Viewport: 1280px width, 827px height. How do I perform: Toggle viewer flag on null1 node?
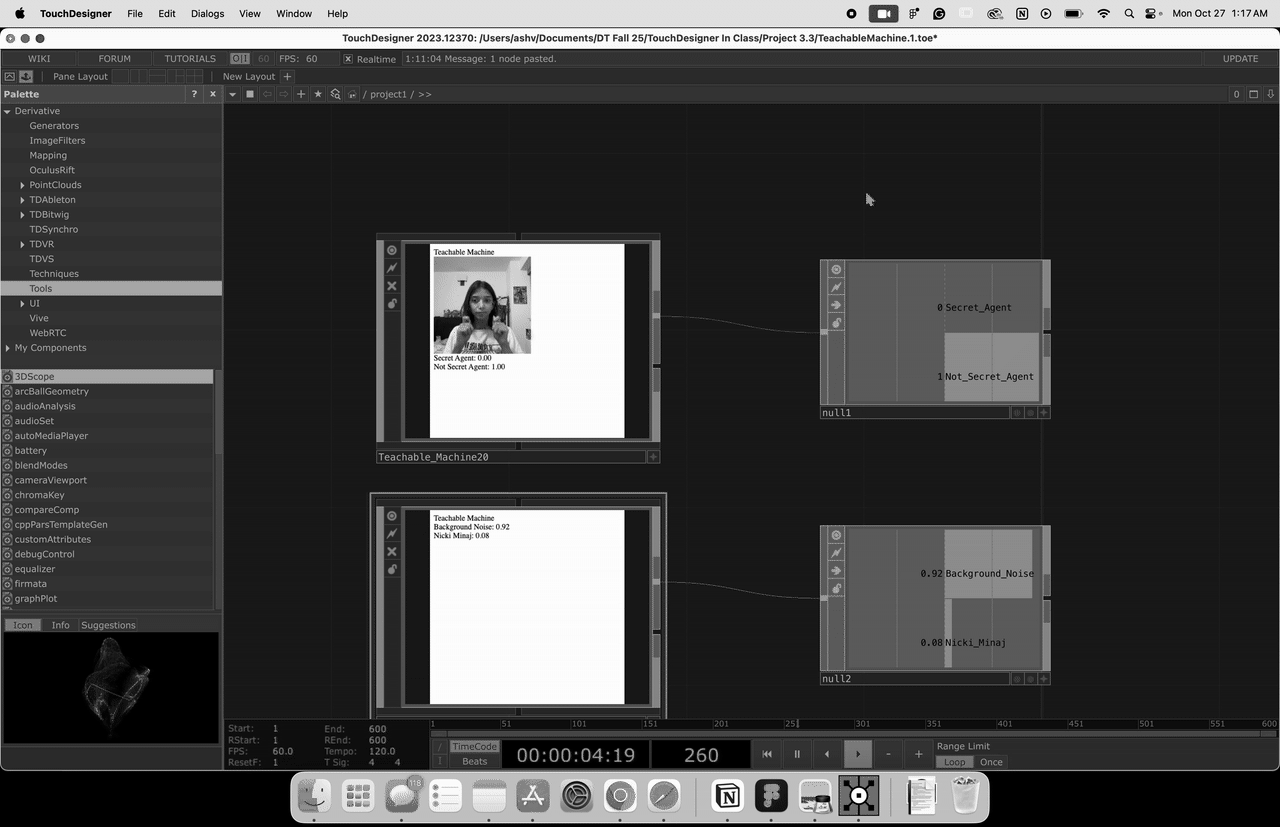[836, 269]
